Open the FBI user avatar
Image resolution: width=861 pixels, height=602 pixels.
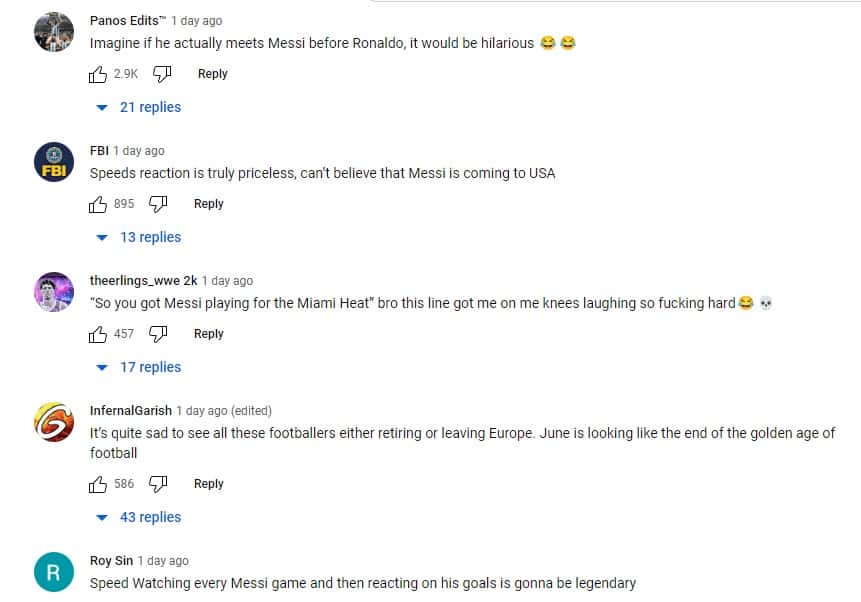[x=53, y=162]
